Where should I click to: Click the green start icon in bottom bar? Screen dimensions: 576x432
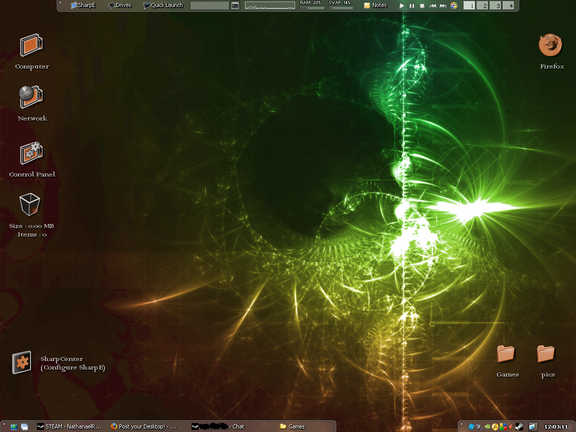[x=14, y=426]
